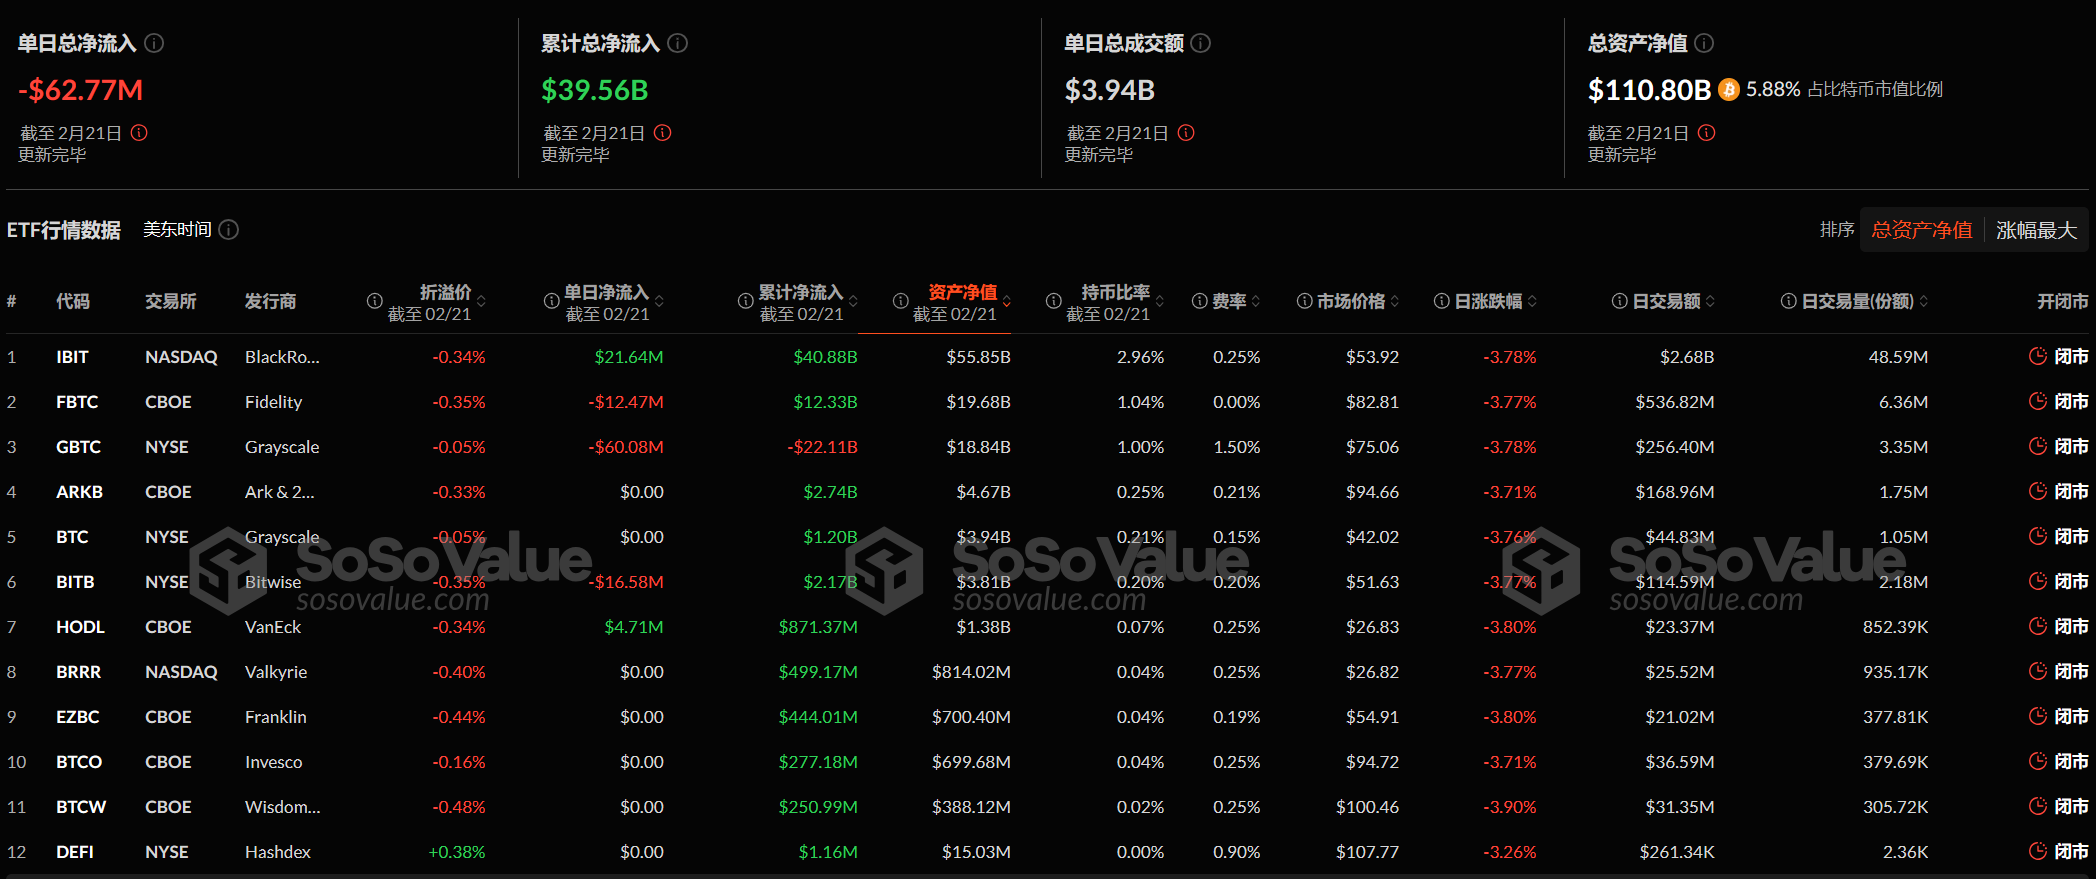
Task: Click info icon beside 总资产净值 title
Action: [x=1704, y=43]
